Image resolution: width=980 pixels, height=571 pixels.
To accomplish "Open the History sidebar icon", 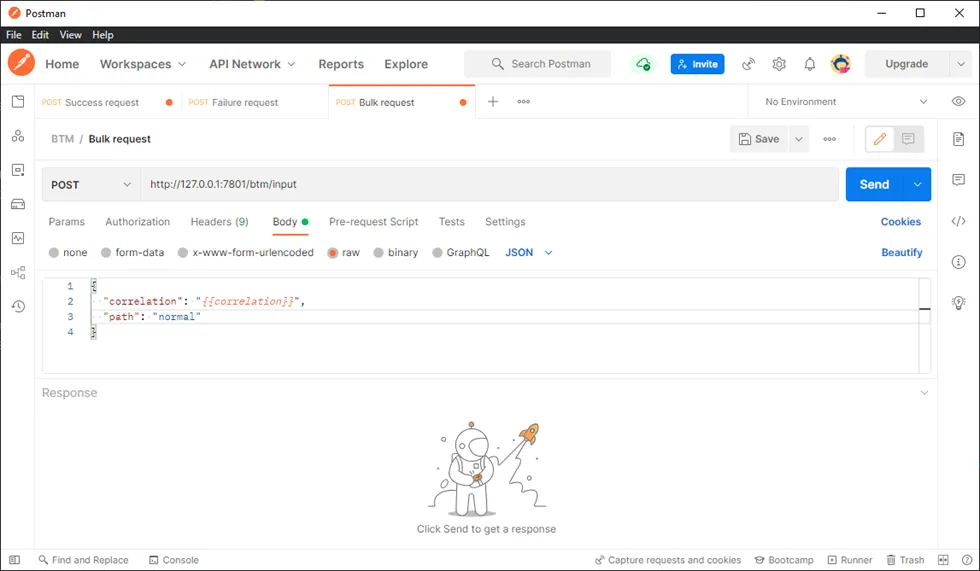I will click(18, 306).
